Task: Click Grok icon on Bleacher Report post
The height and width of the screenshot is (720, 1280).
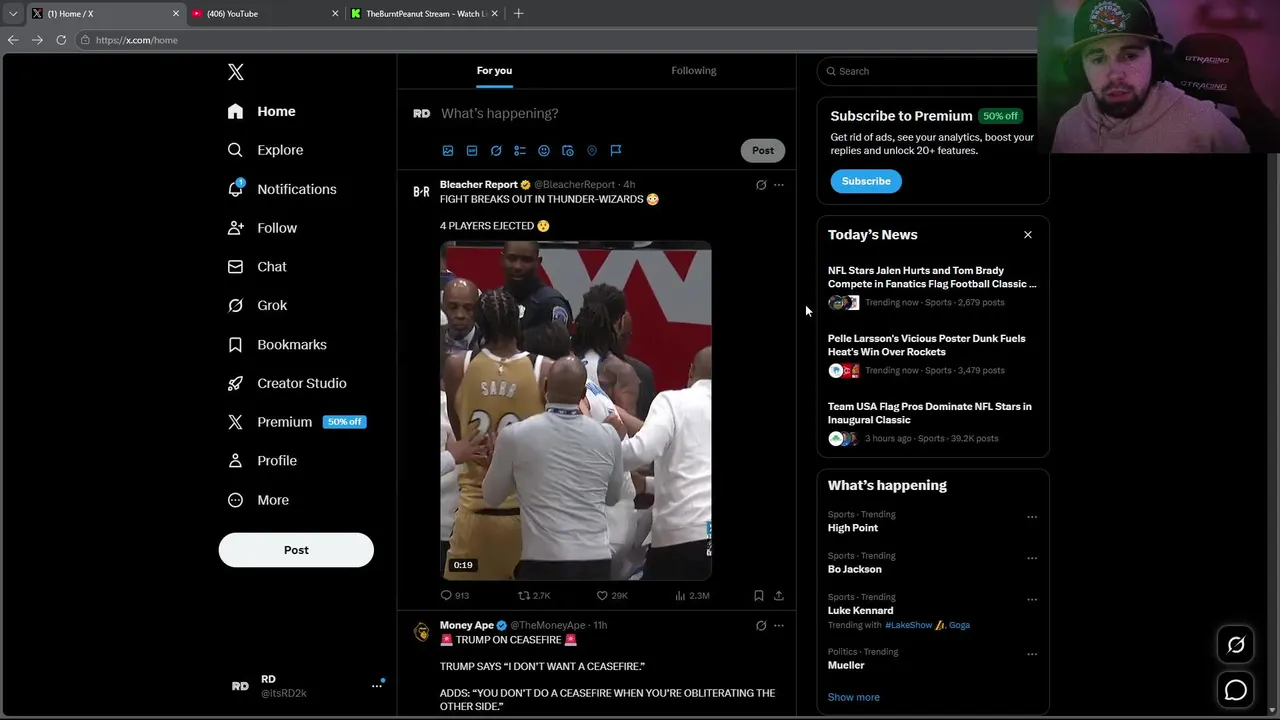Action: point(761,185)
